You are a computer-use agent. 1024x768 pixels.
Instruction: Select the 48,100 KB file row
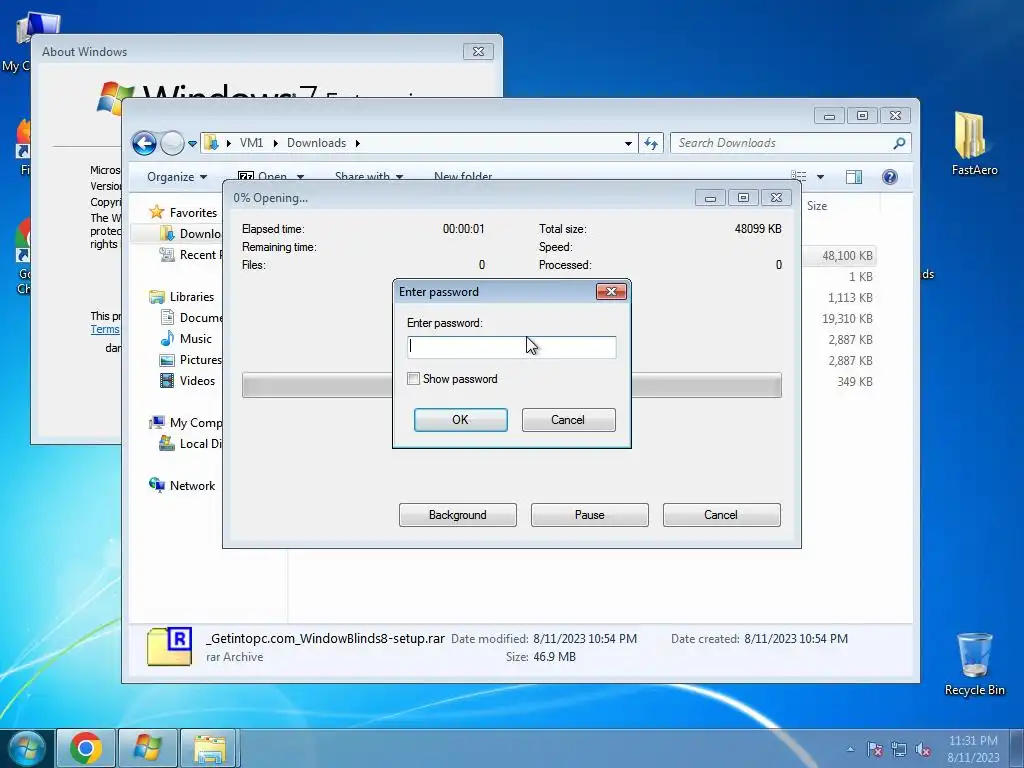[x=841, y=255]
